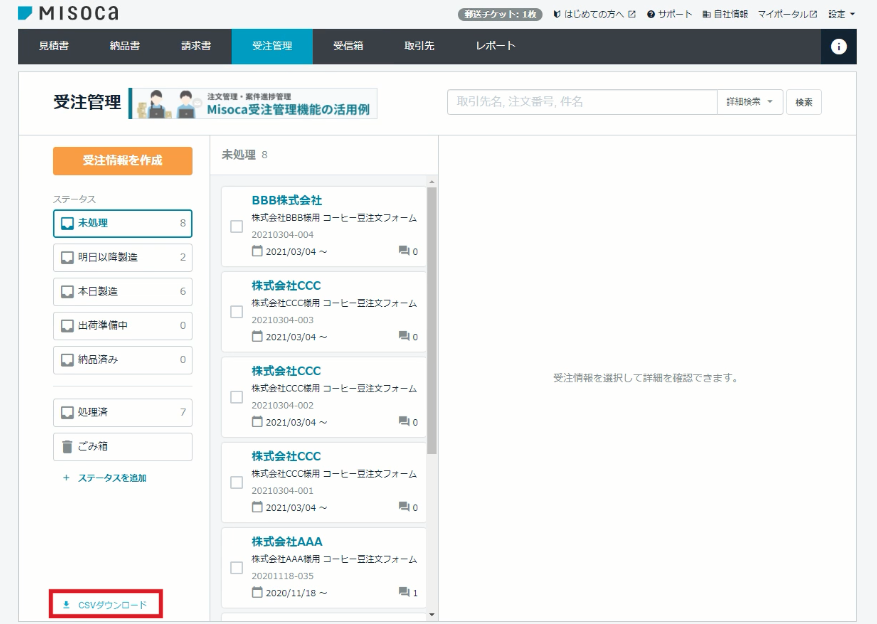Go to the 見積書 tab
Screen dimensions: 877x624
[54, 46]
